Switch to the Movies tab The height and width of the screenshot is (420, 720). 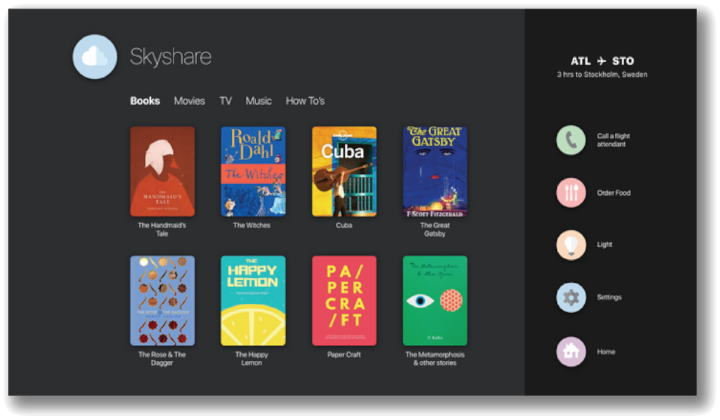[189, 101]
